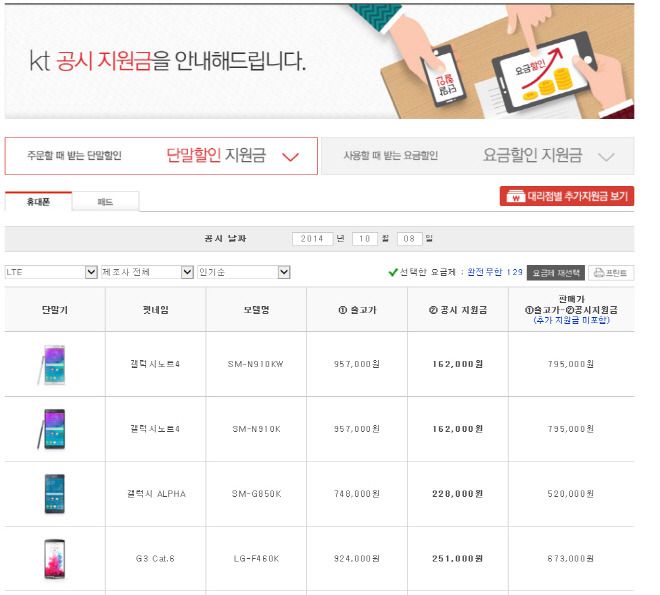
Task: Click the 갤럭시 ALPHA pet name
Action: pos(156,494)
